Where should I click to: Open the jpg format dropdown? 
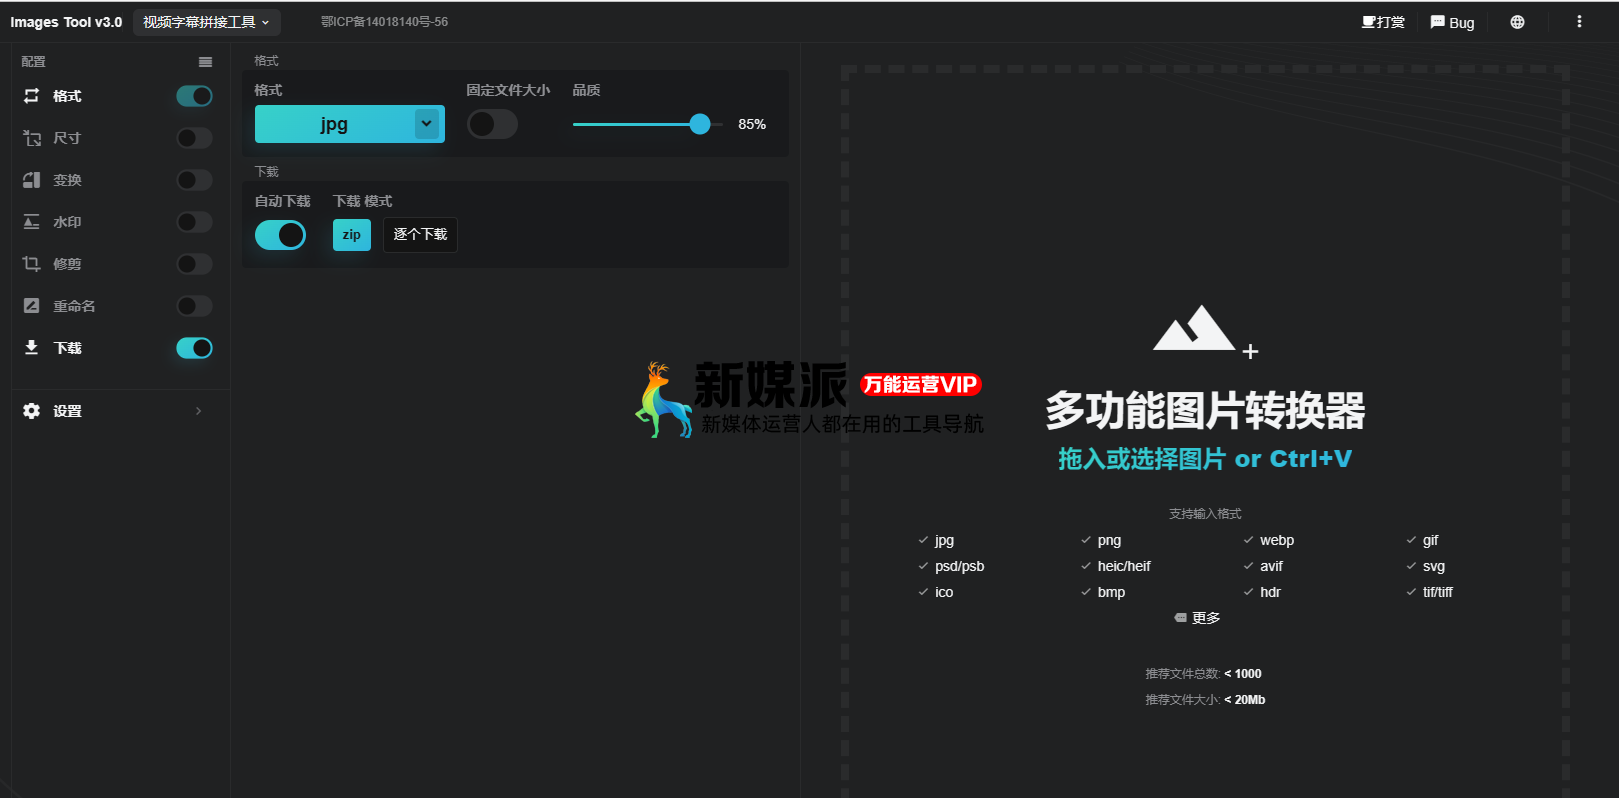[350, 124]
